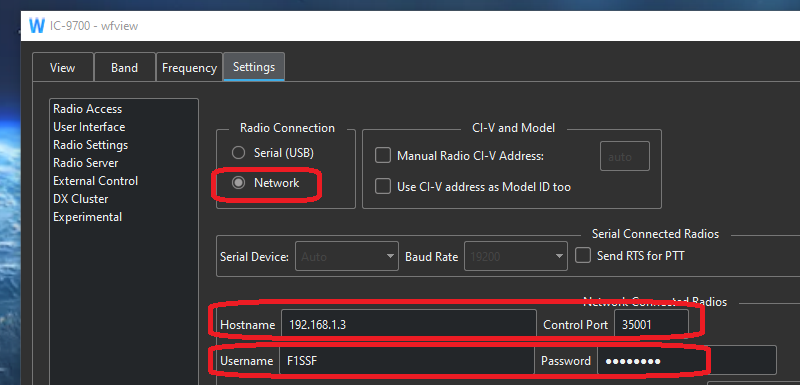Select the Settings tab

click(254, 67)
